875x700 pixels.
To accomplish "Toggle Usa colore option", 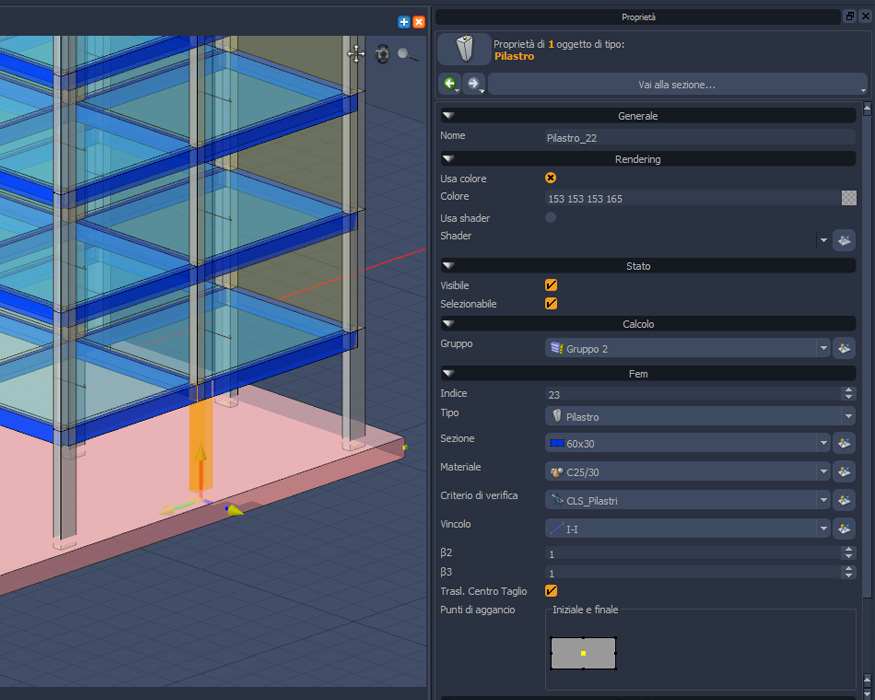I will tap(550, 178).
